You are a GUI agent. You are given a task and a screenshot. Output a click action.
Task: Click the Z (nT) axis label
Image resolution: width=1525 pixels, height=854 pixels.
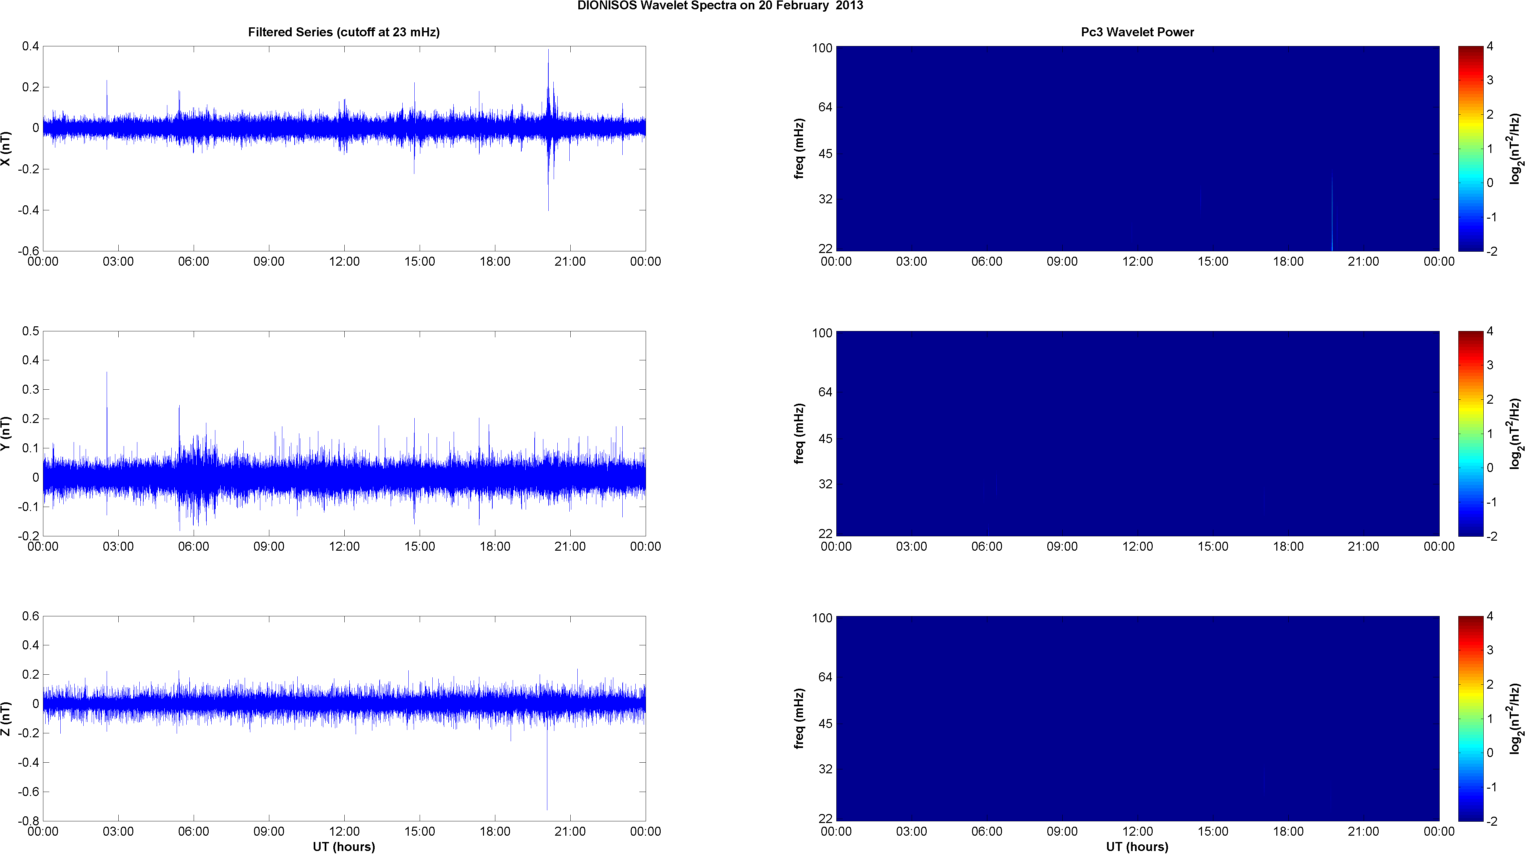(x=7, y=718)
